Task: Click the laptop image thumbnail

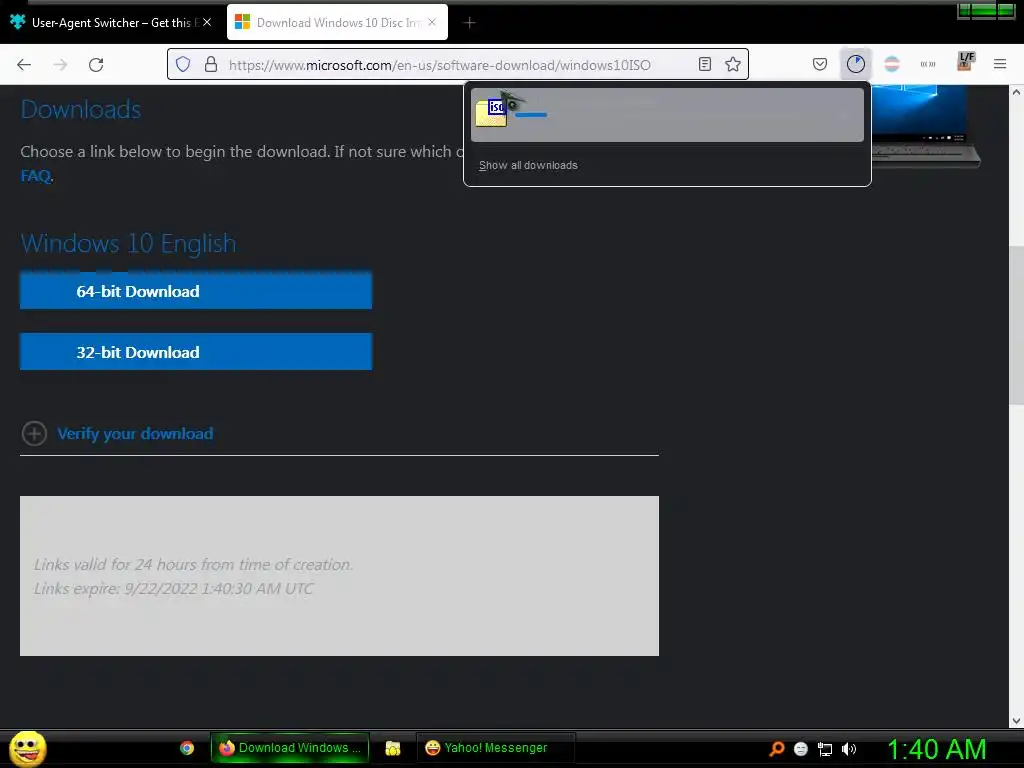Action: pos(926,126)
